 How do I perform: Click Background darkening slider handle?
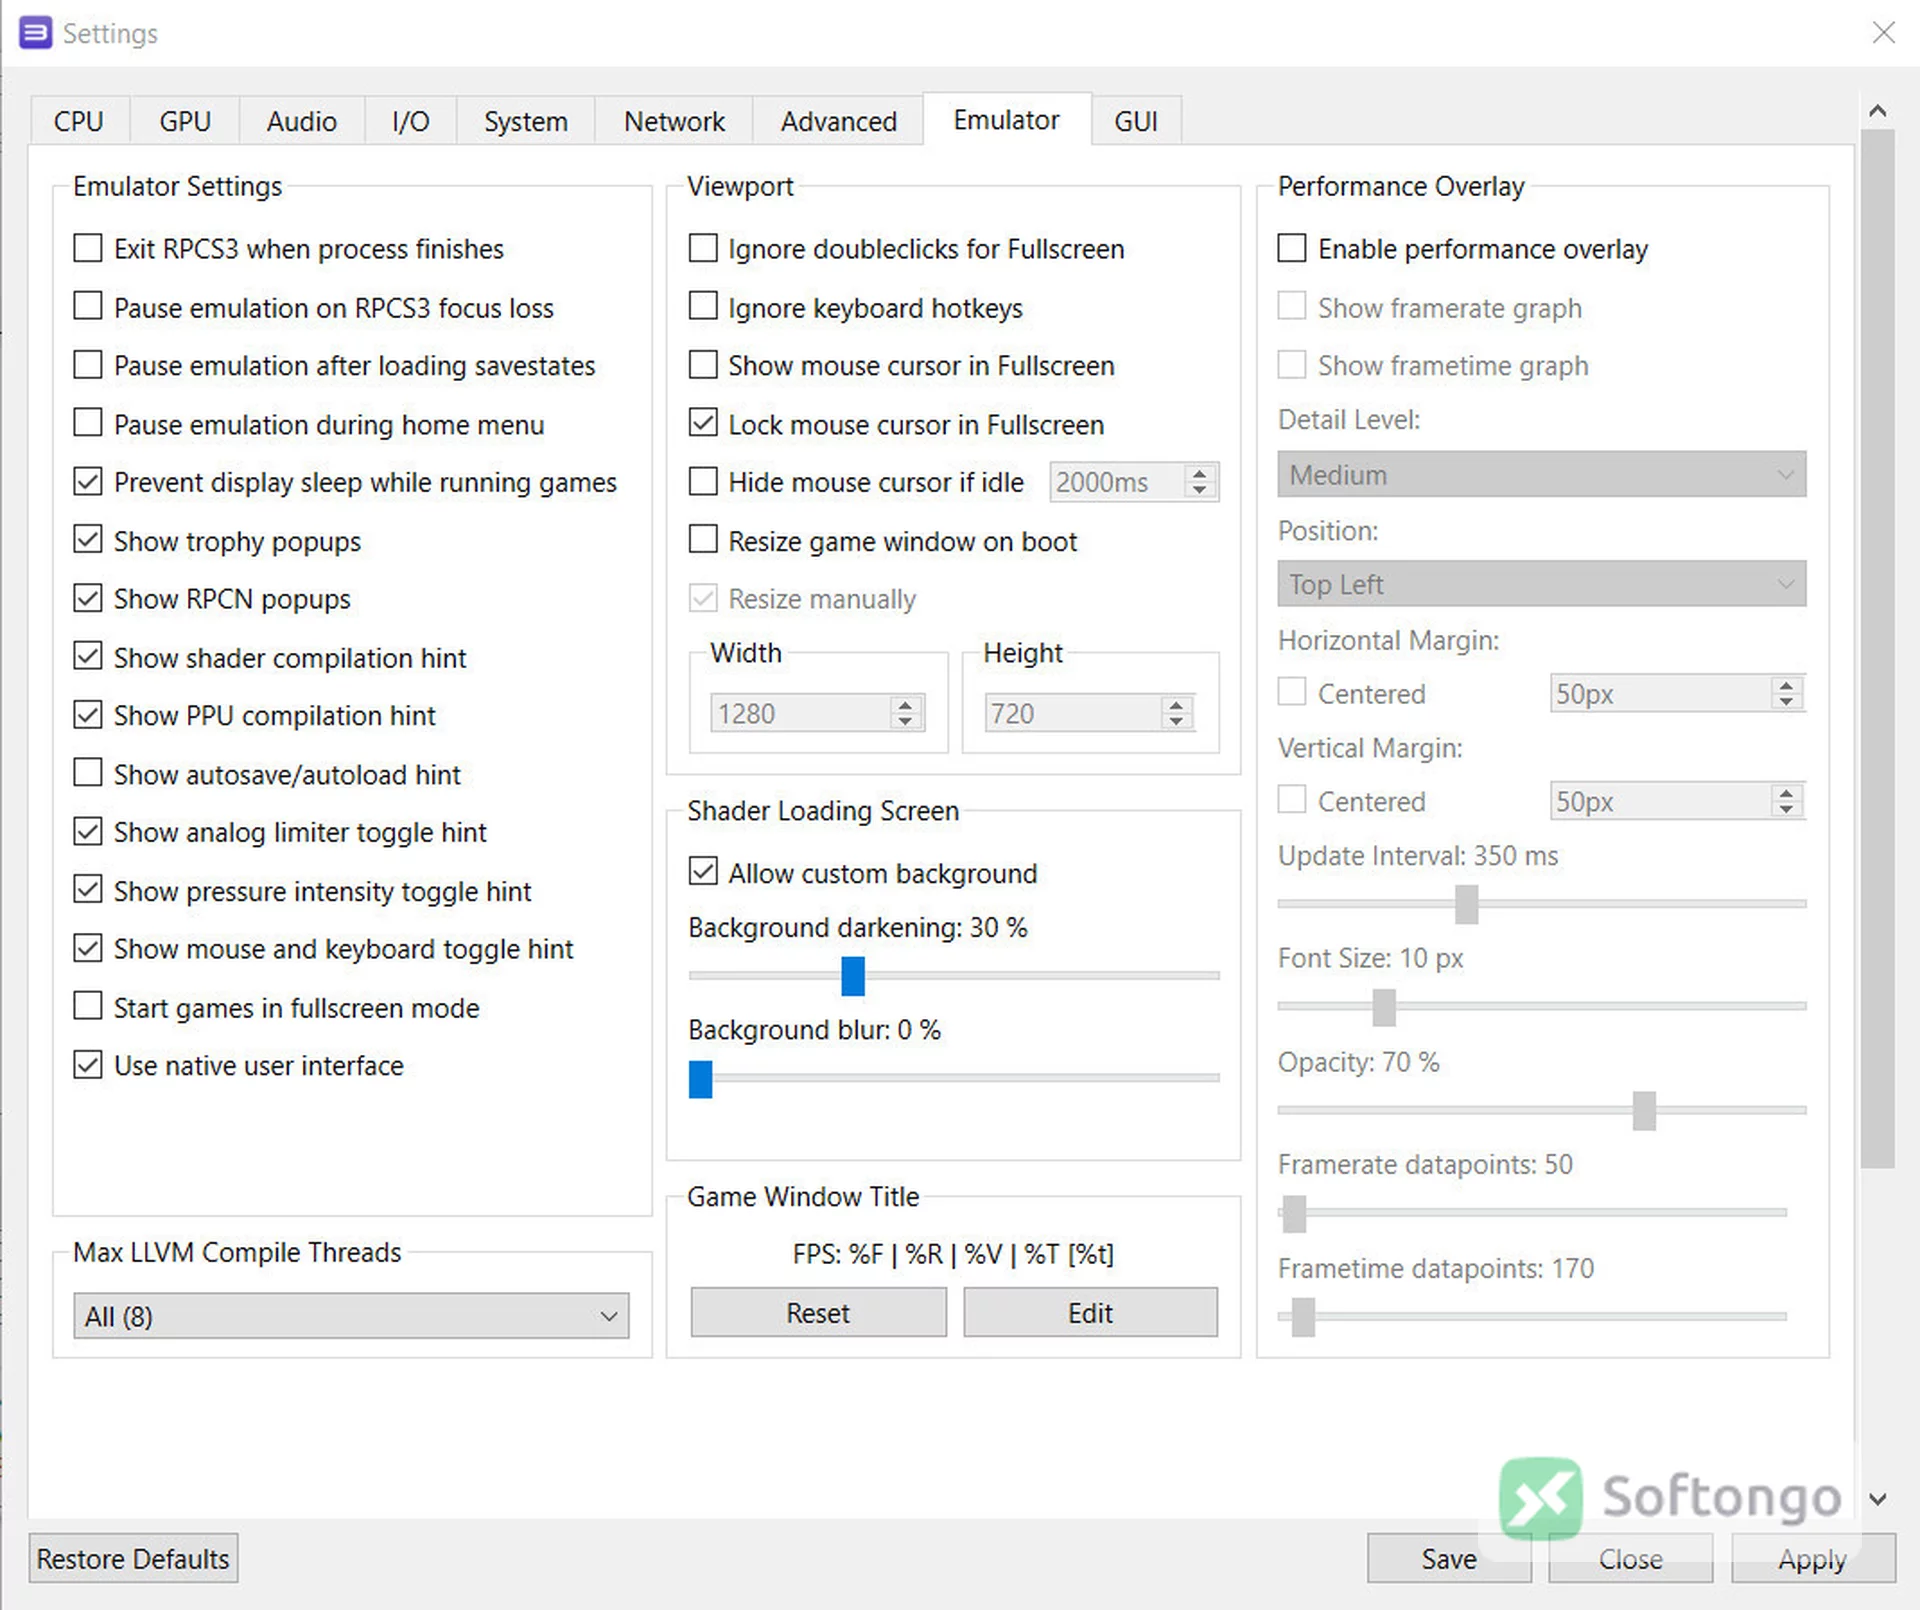click(x=853, y=976)
